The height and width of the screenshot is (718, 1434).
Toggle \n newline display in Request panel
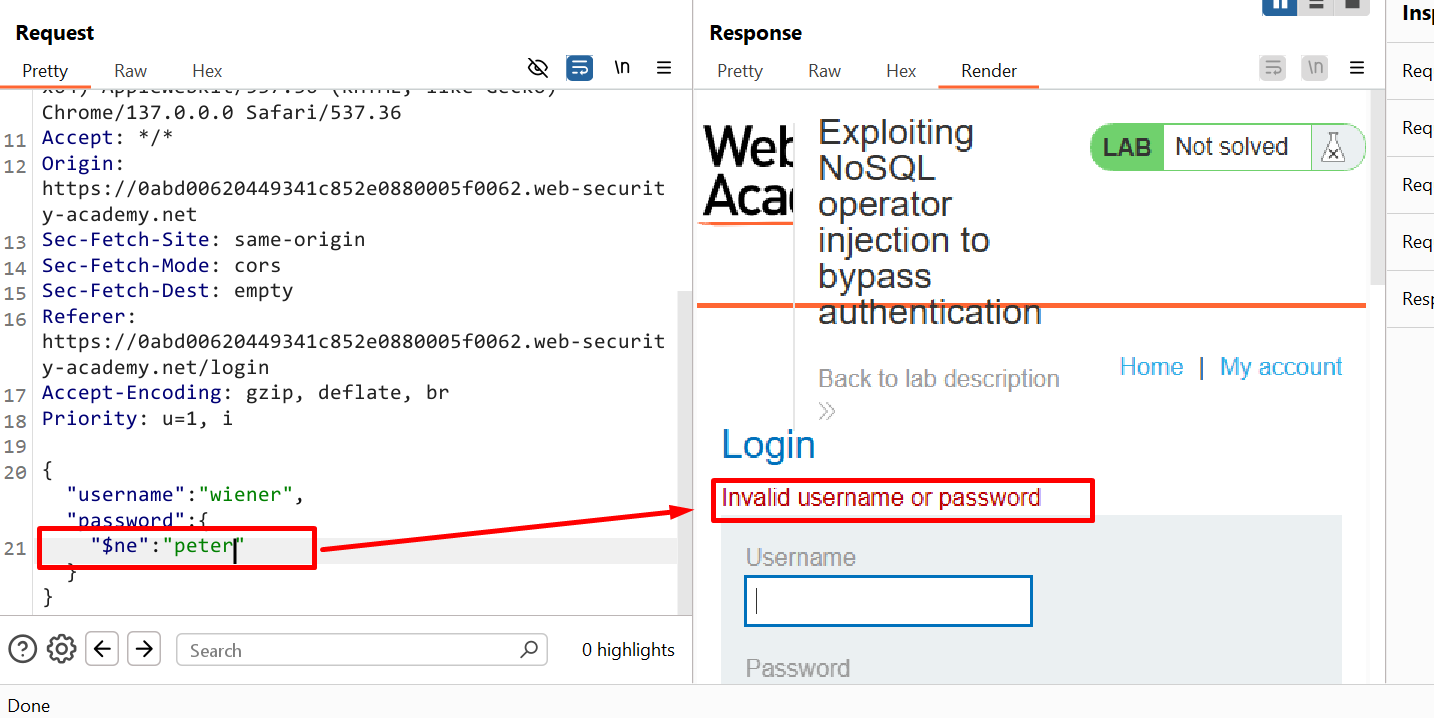(622, 68)
